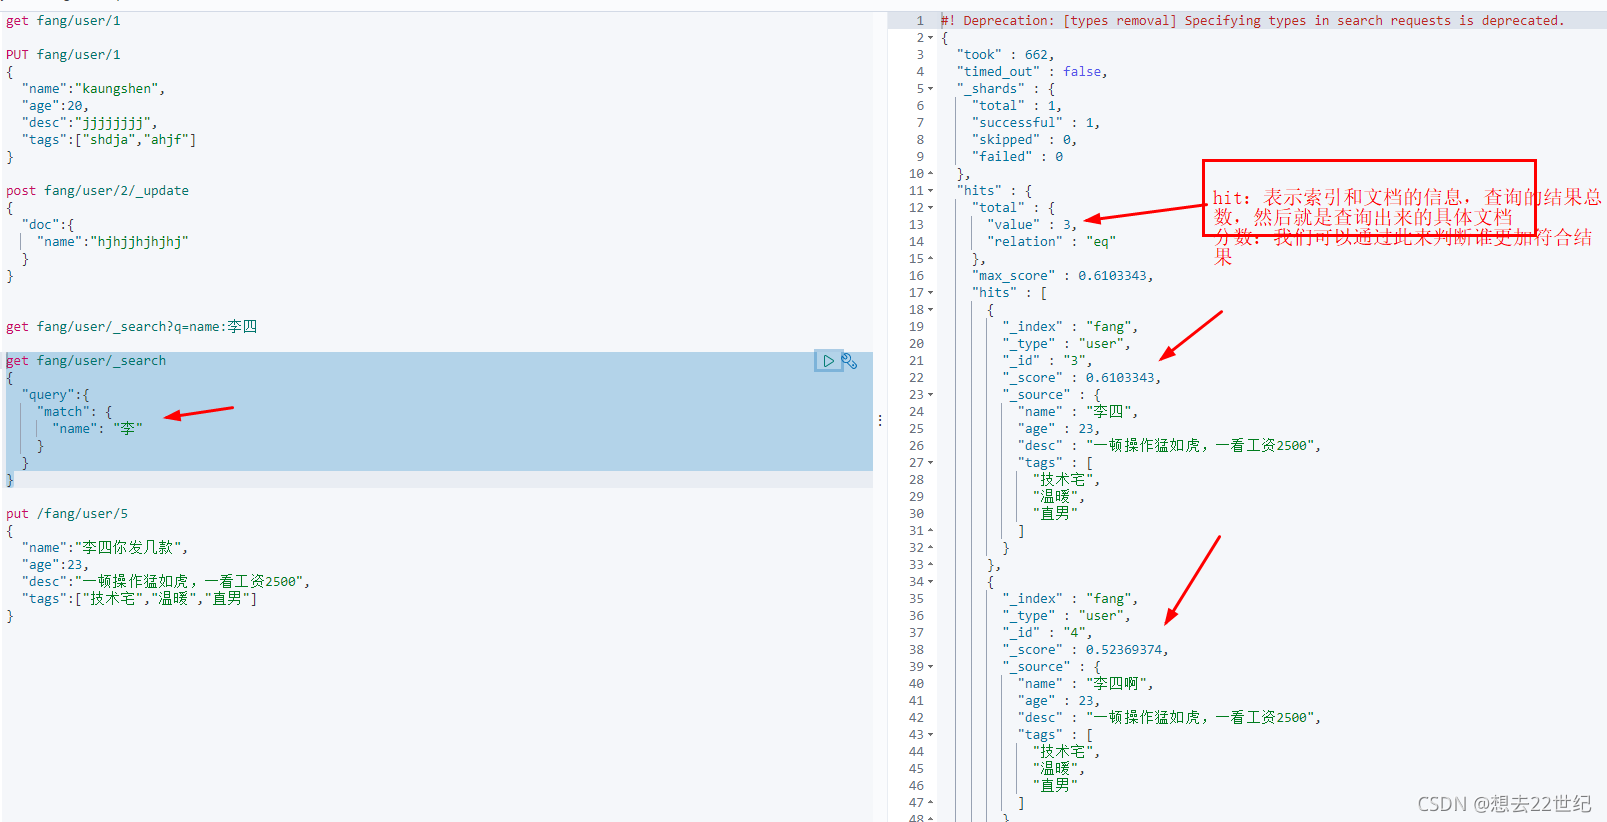Select the 'put /fang/user/5' request line
This screenshot has height=822, width=1607.
click(x=67, y=514)
